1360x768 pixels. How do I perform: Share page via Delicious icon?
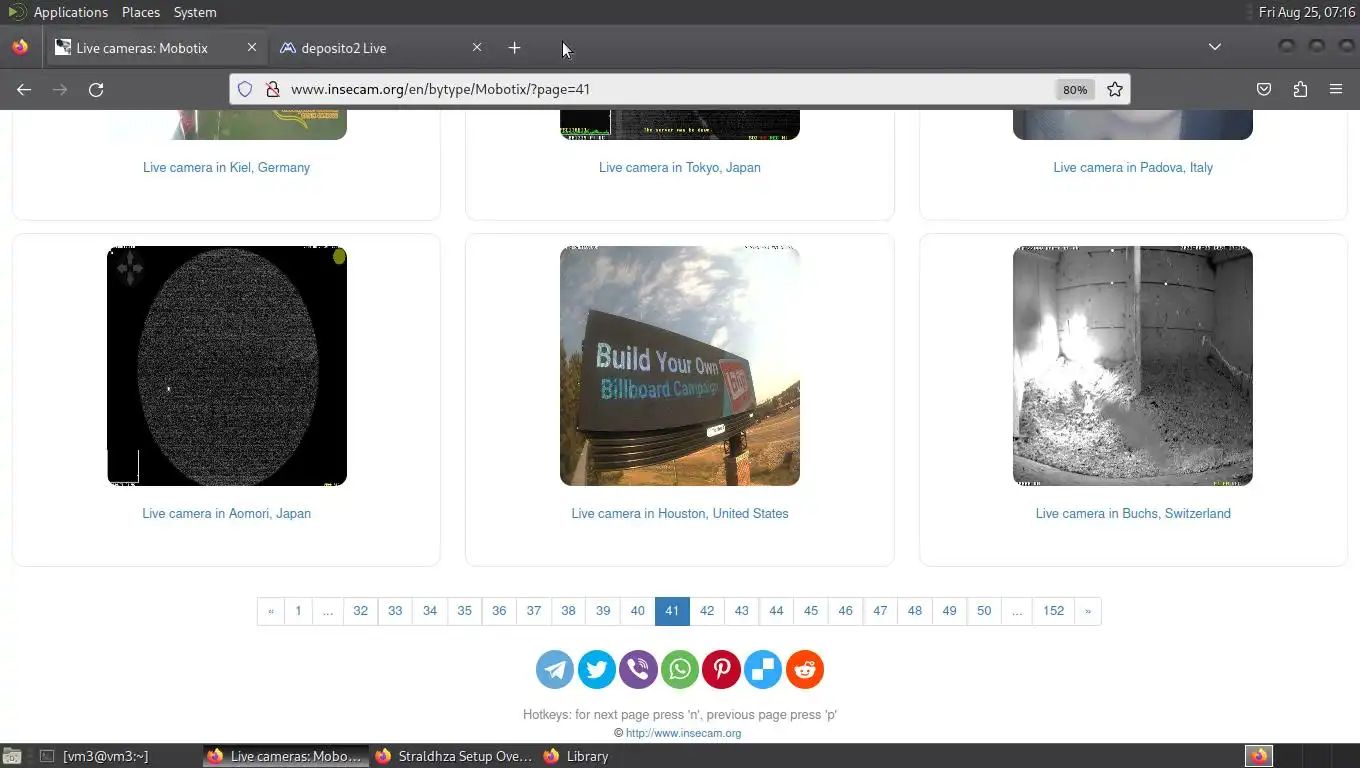click(763, 669)
